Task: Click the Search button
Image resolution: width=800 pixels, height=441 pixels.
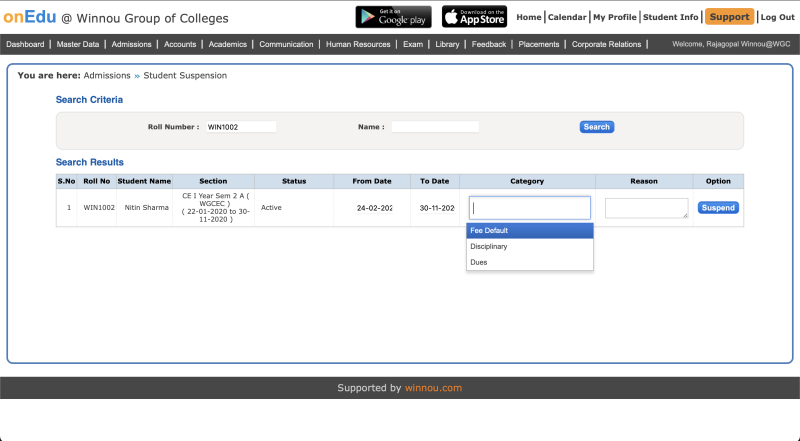Action: click(x=596, y=127)
